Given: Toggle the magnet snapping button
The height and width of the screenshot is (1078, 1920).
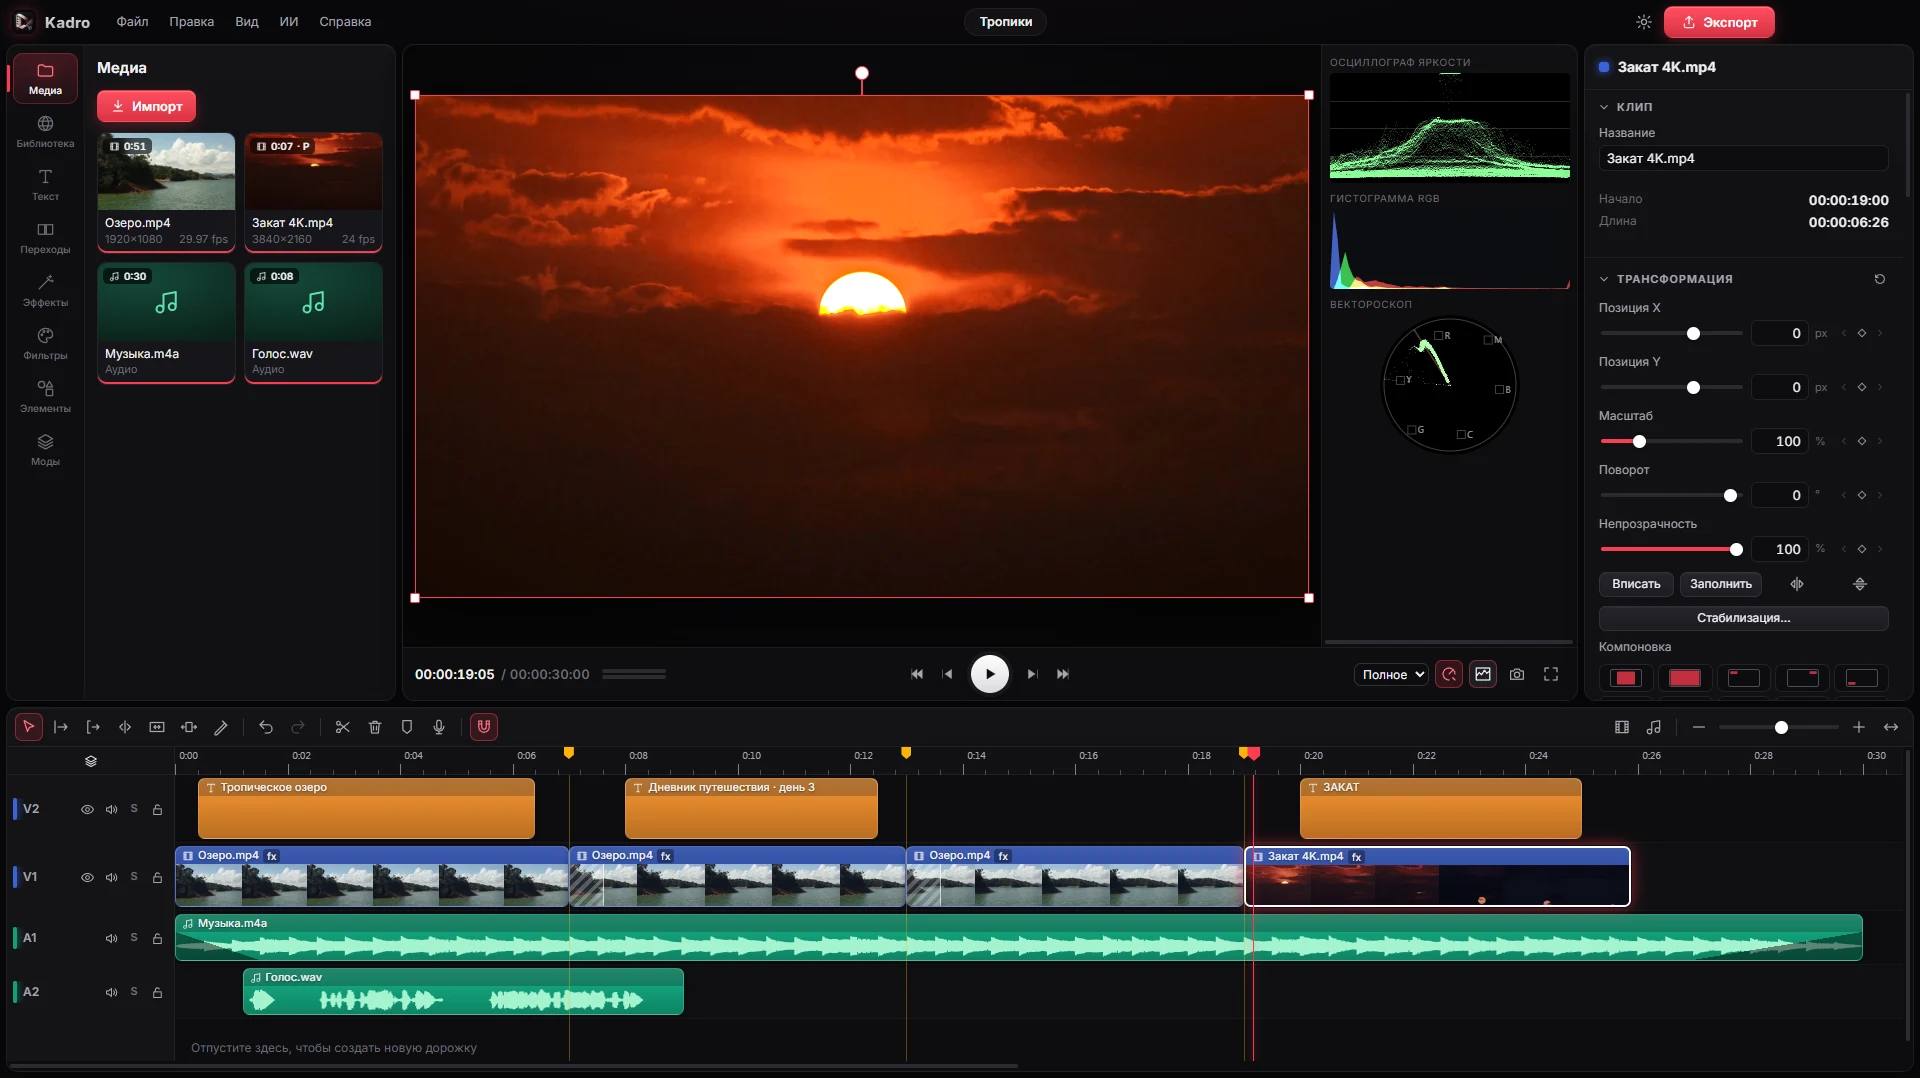Looking at the screenshot, I should pos(484,727).
